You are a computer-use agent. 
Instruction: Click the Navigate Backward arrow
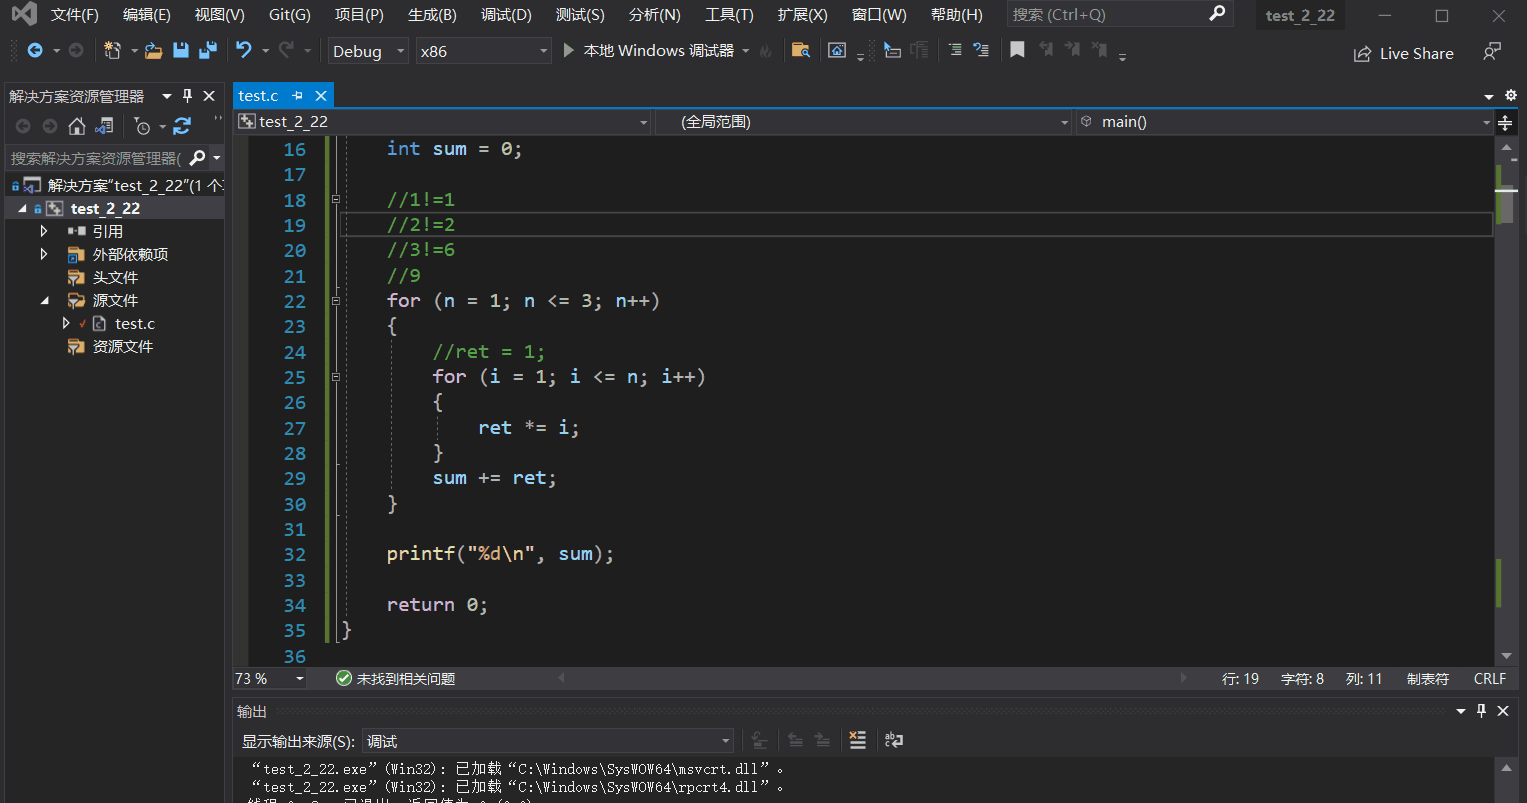click(x=35, y=49)
